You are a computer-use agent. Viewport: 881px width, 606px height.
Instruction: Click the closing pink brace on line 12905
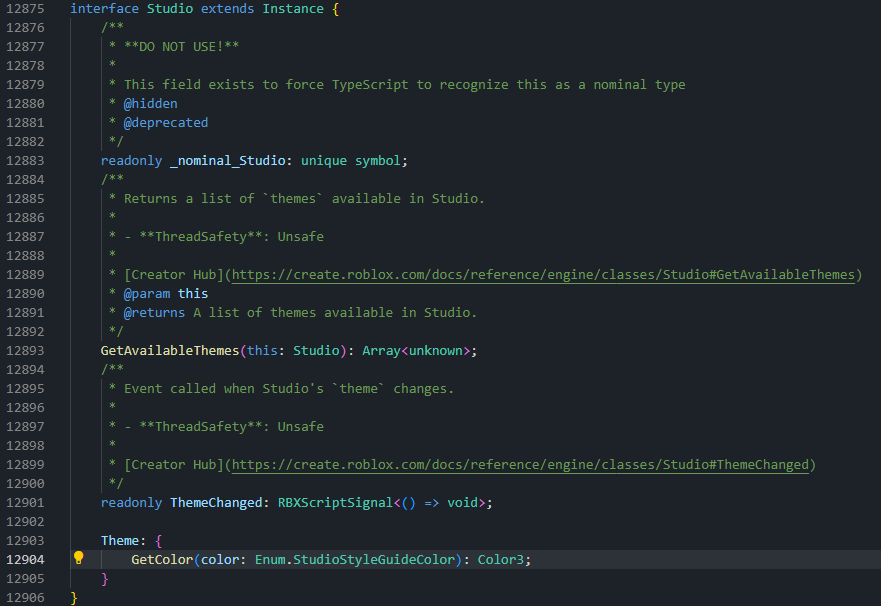[105, 578]
